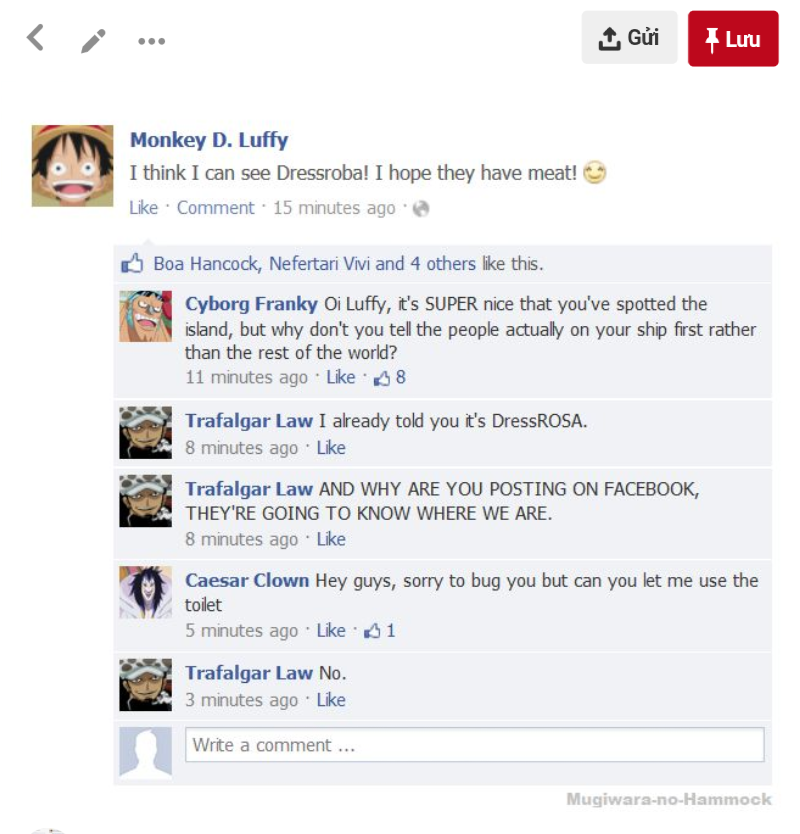This screenshot has height=834, width=800.
Task: Go back using the left chevron arrow
Action: pyautogui.click(x=36, y=38)
